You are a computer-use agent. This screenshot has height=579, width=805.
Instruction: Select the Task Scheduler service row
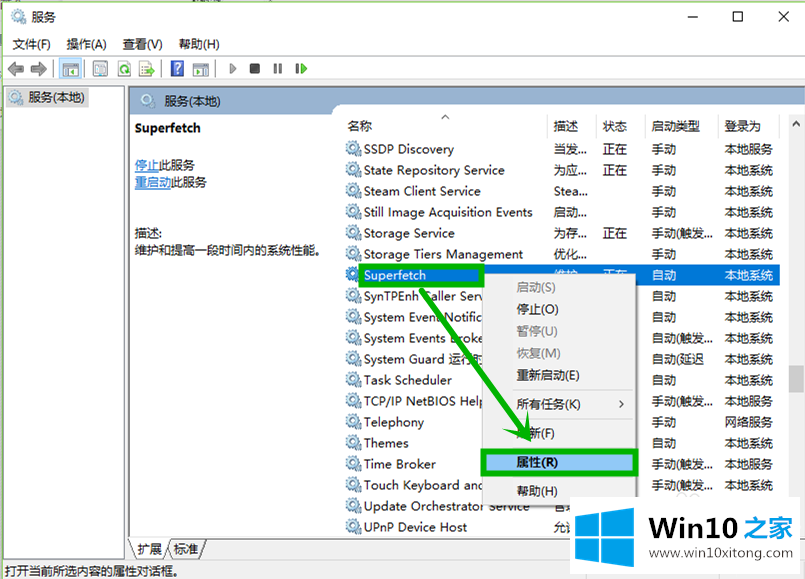click(562, 380)
